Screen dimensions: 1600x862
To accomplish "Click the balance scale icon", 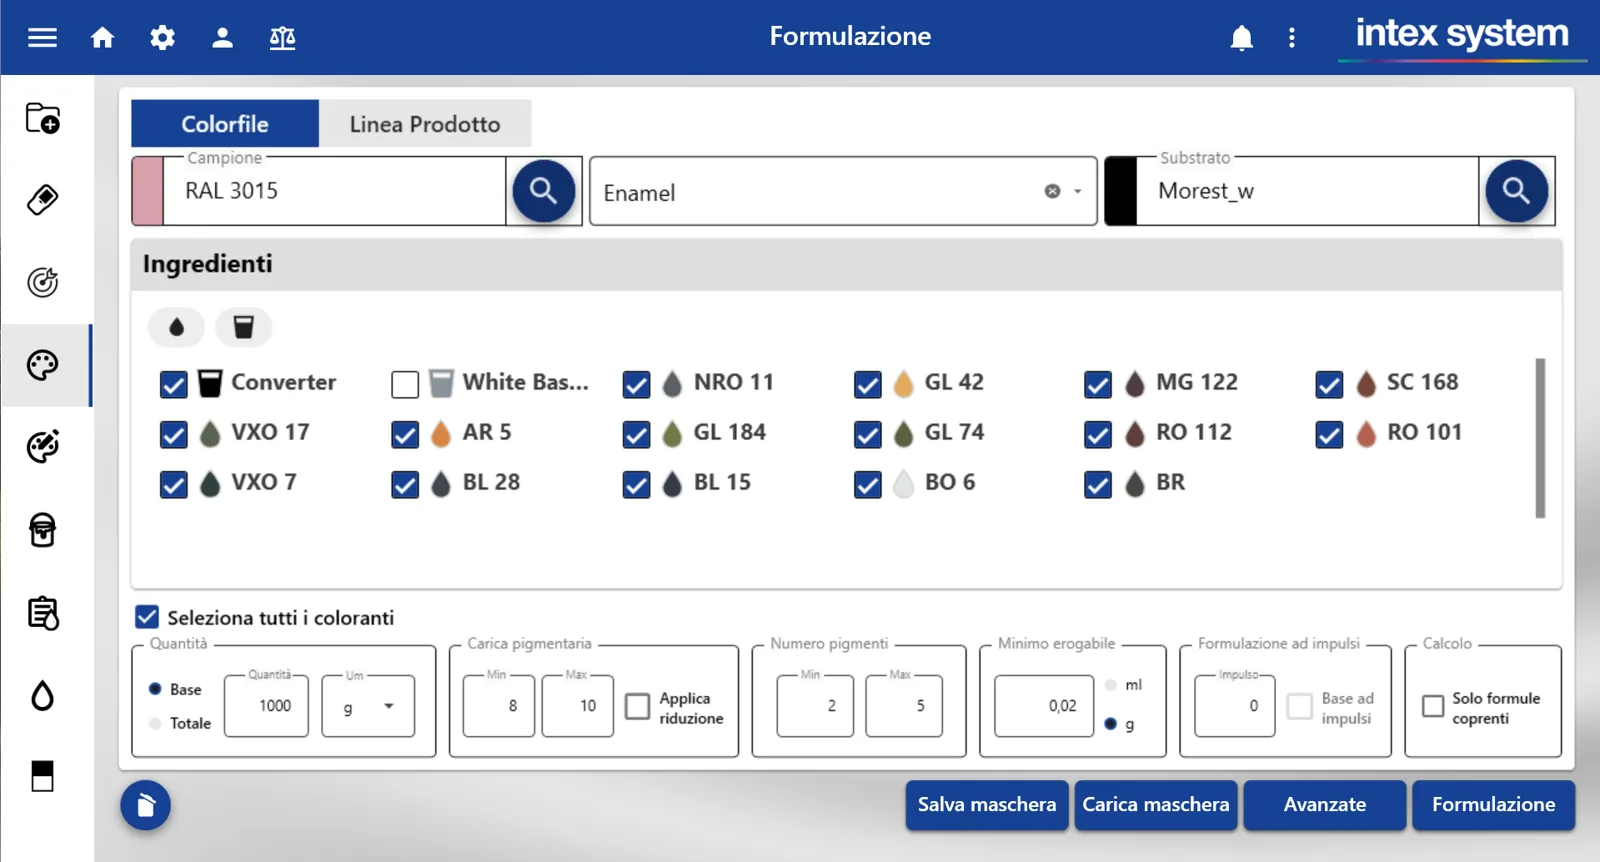I will pyautogui.click(x=282, y=38).
